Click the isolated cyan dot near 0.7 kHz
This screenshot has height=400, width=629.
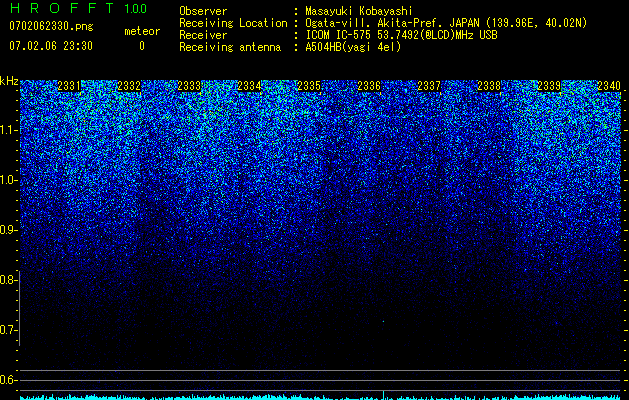[383, 321]
